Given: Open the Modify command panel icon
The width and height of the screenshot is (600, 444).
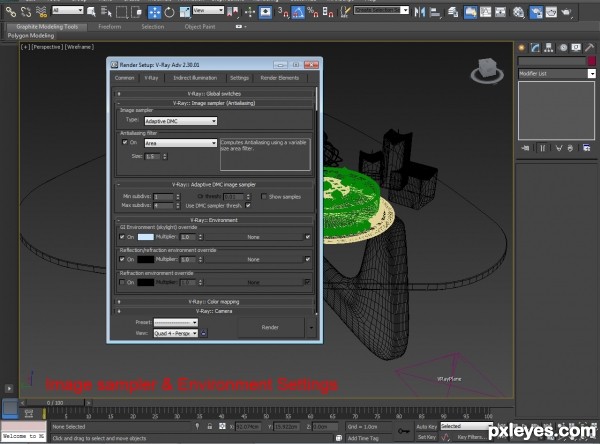Looking at the screenshot, I should tap(535, 48).
